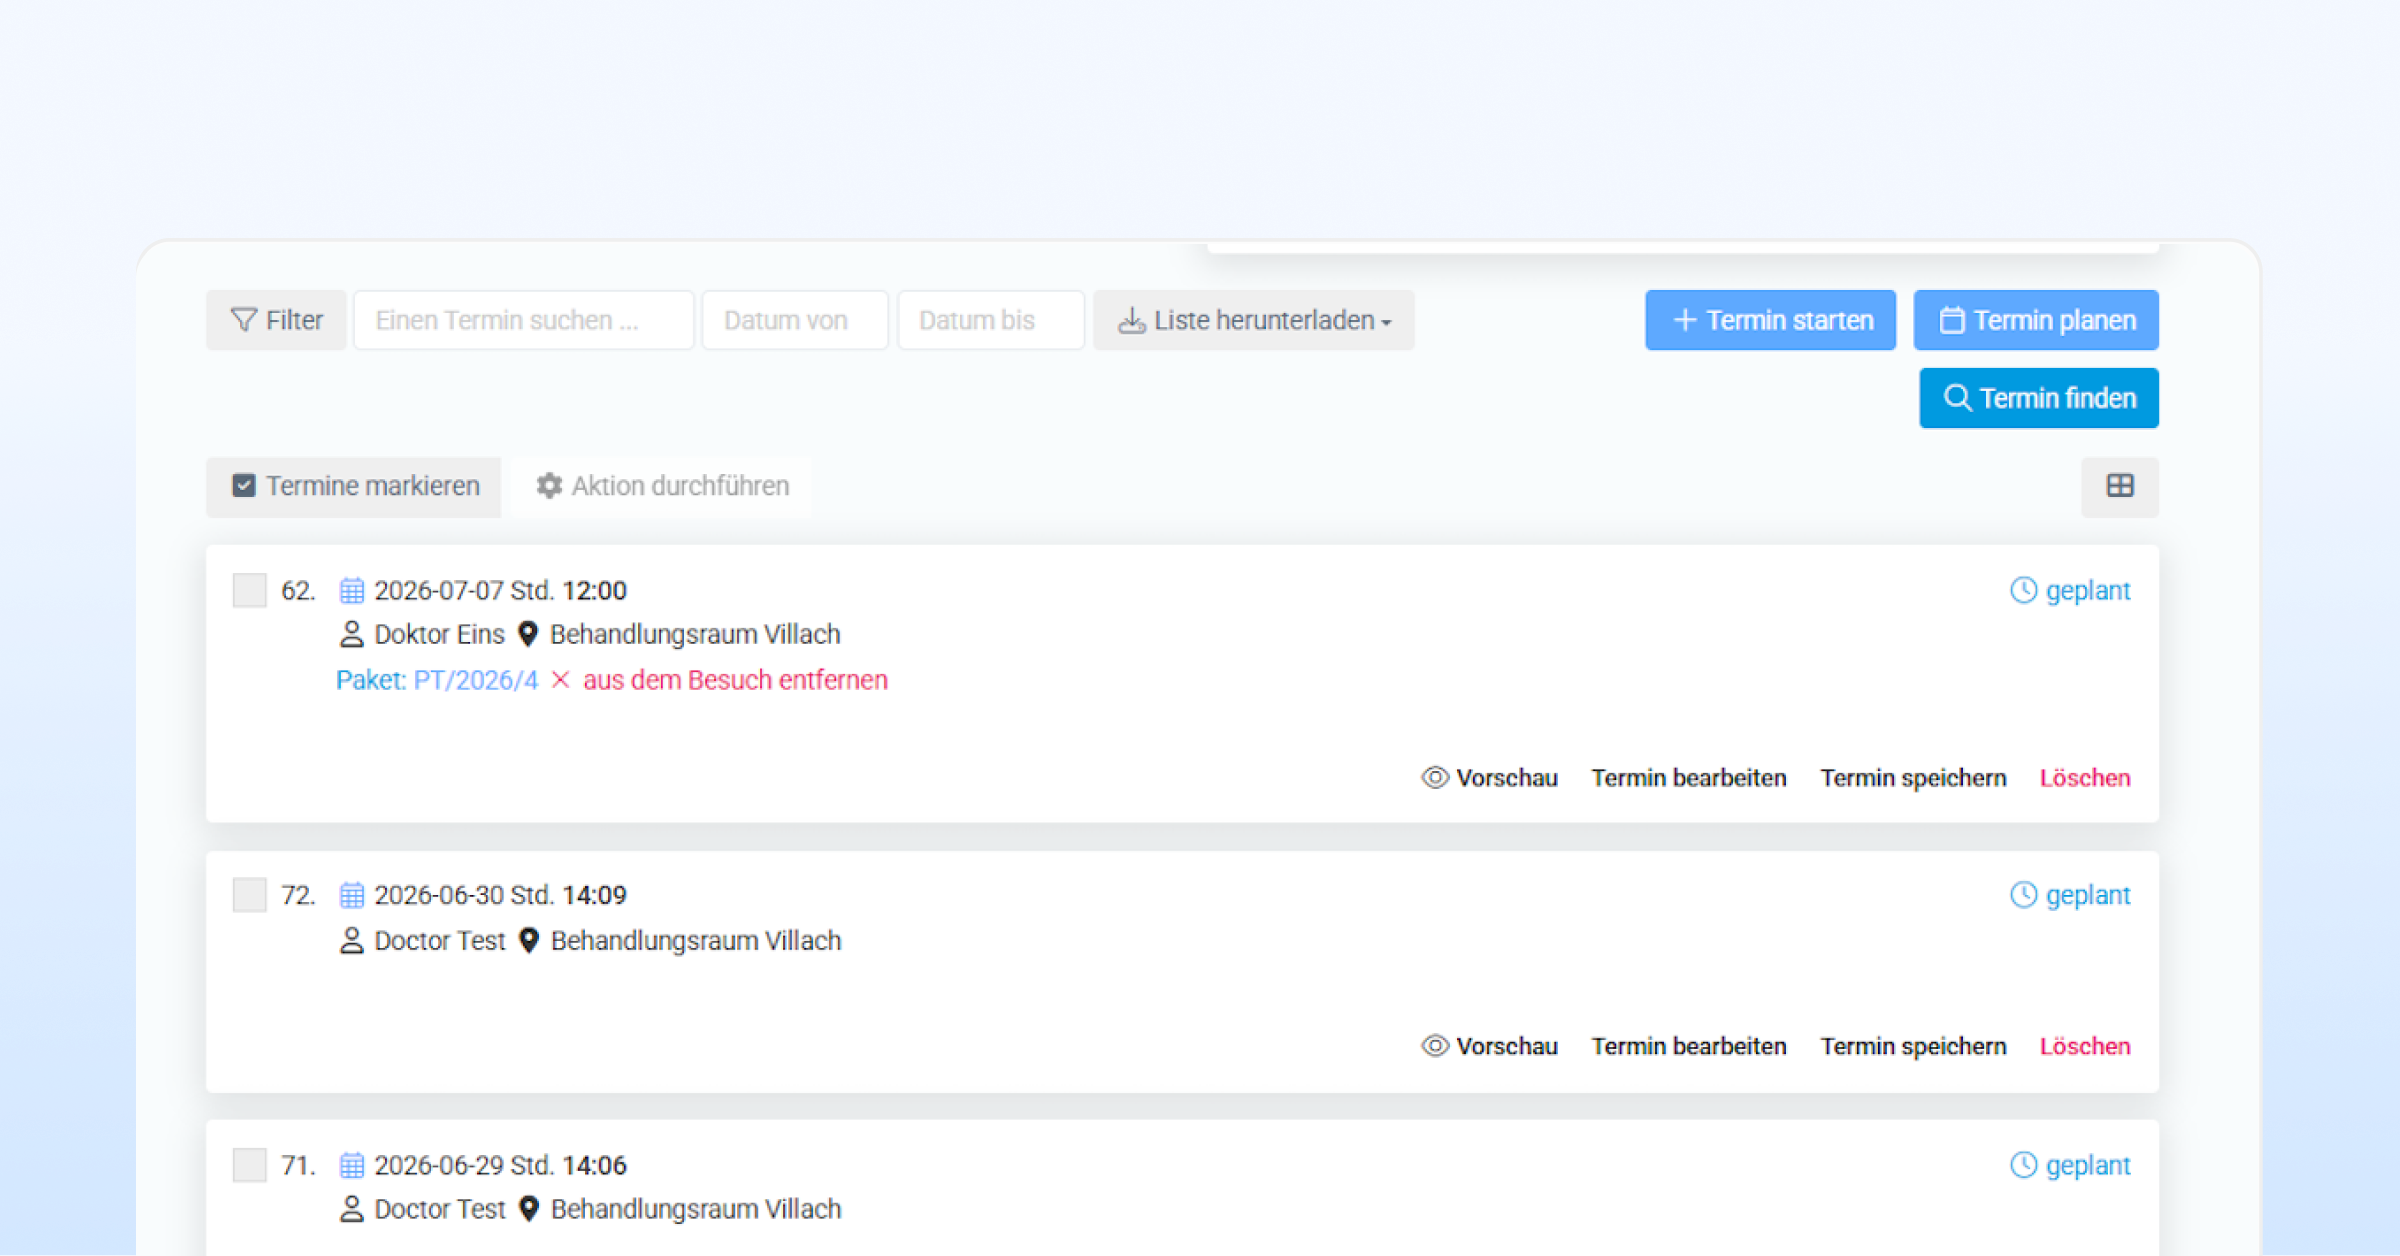Image resolution: width=2400 pixels, height=1256 pixels.
Task: Check the box for appointment 72
Action: 249,894
